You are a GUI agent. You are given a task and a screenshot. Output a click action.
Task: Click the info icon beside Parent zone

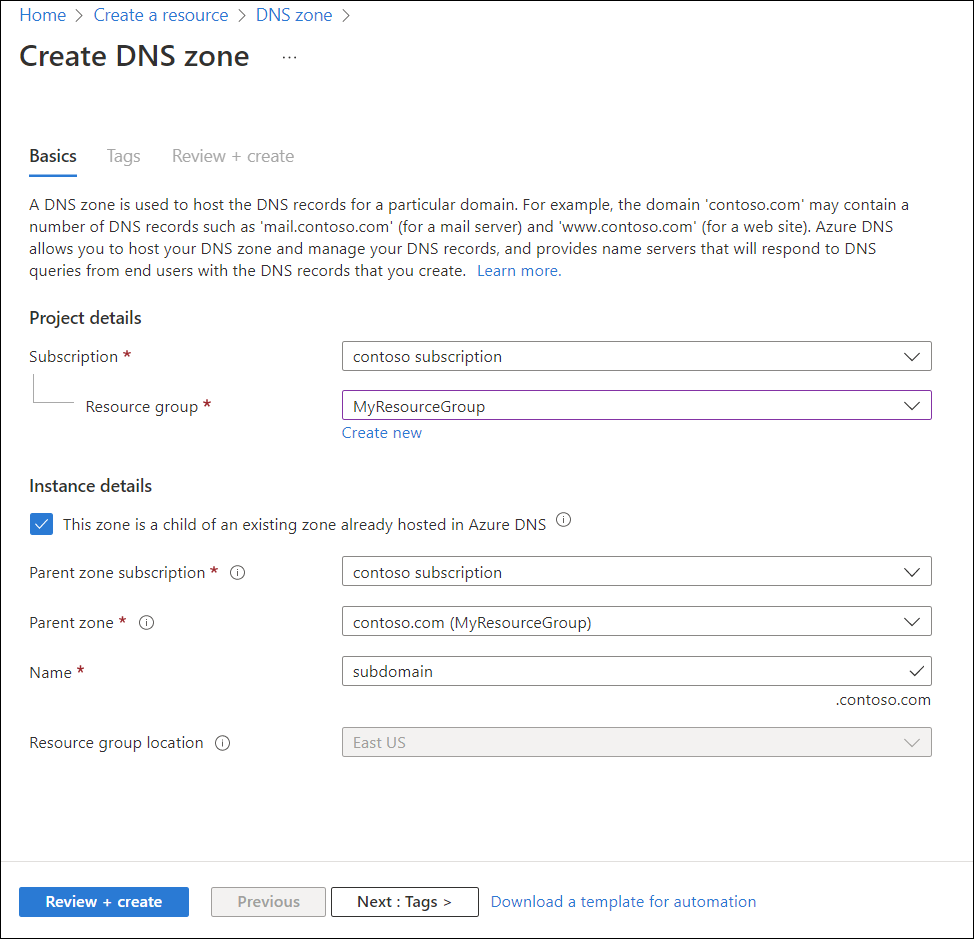click(146, 622)
